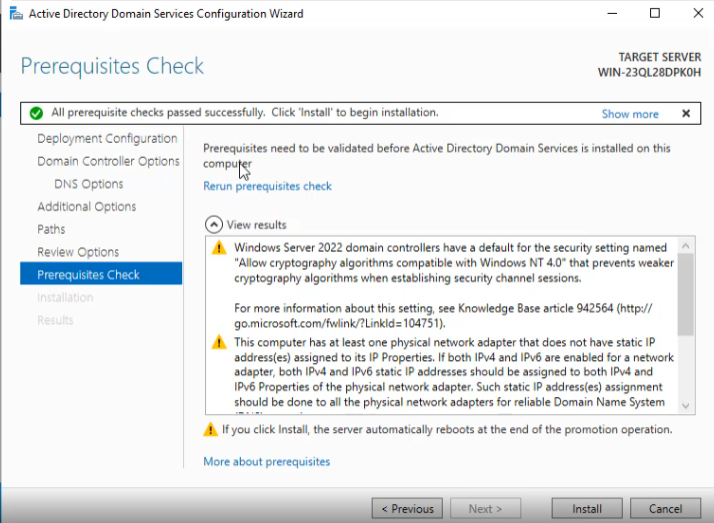Click warning icon beside reboot notice

click(x=210, y=429)
